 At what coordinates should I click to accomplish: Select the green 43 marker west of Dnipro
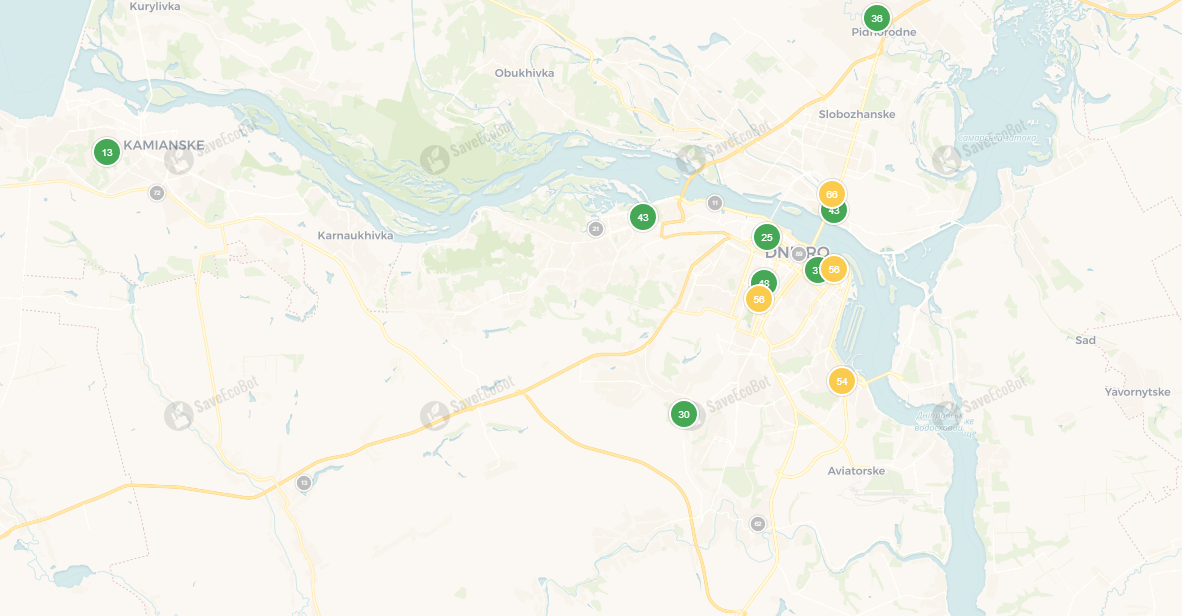click(642, 217)
